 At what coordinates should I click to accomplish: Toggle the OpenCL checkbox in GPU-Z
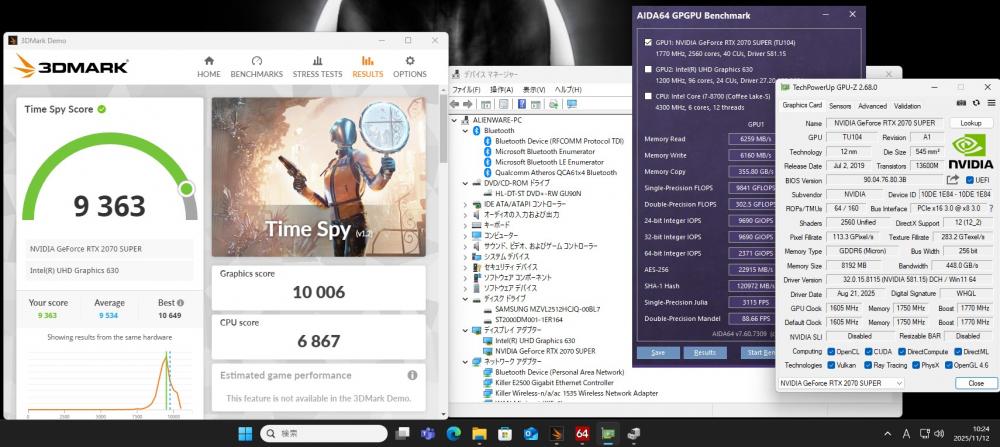click(831, 351)
